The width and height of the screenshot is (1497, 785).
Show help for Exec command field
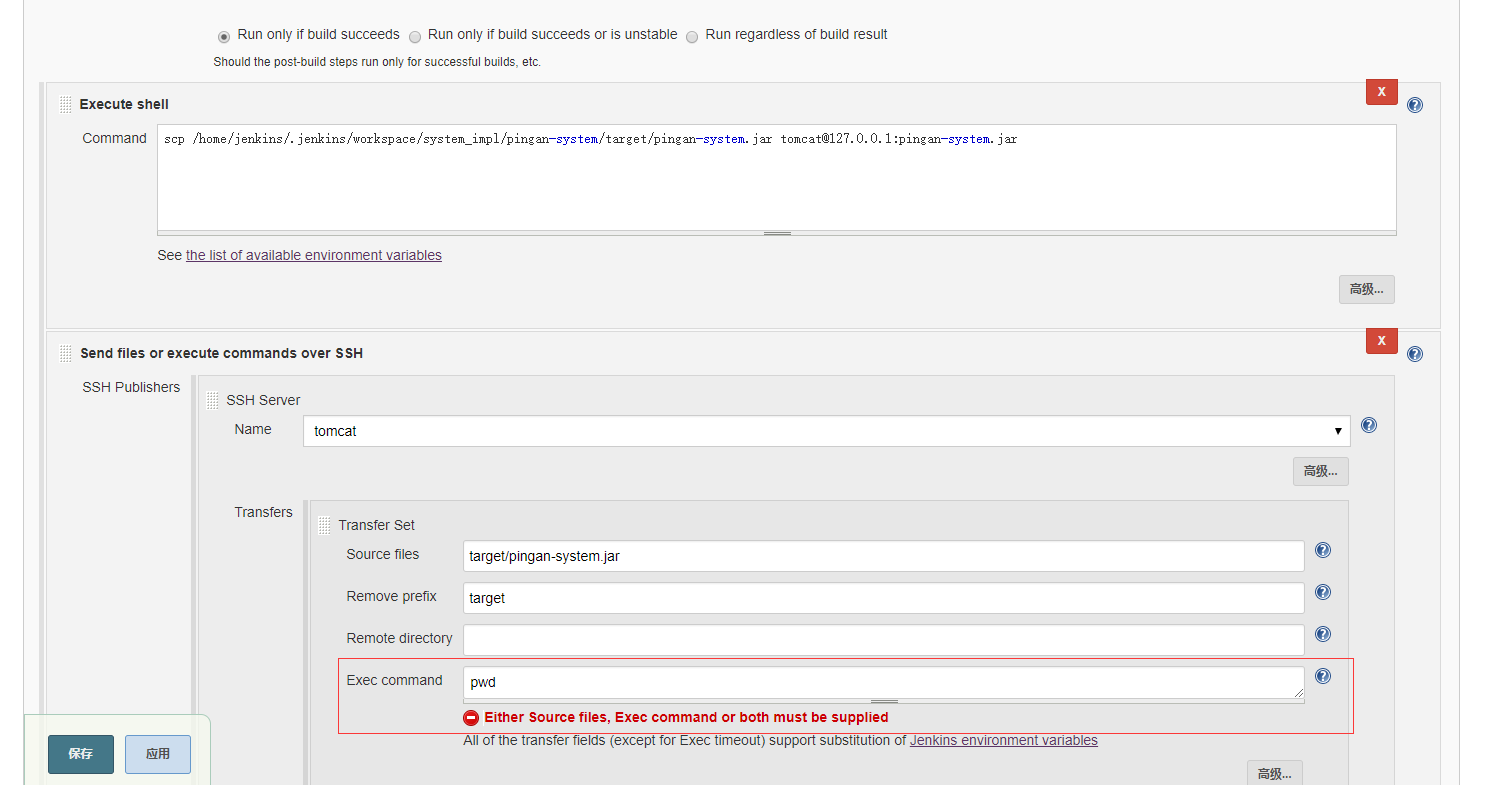click(1322, 676)
